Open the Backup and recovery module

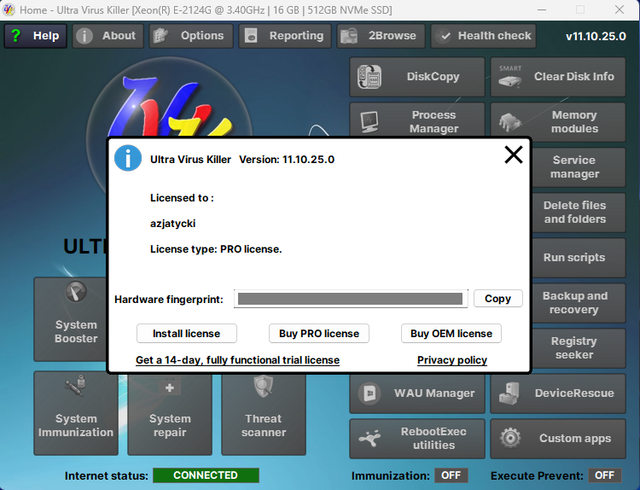click(x=578, y=303)
